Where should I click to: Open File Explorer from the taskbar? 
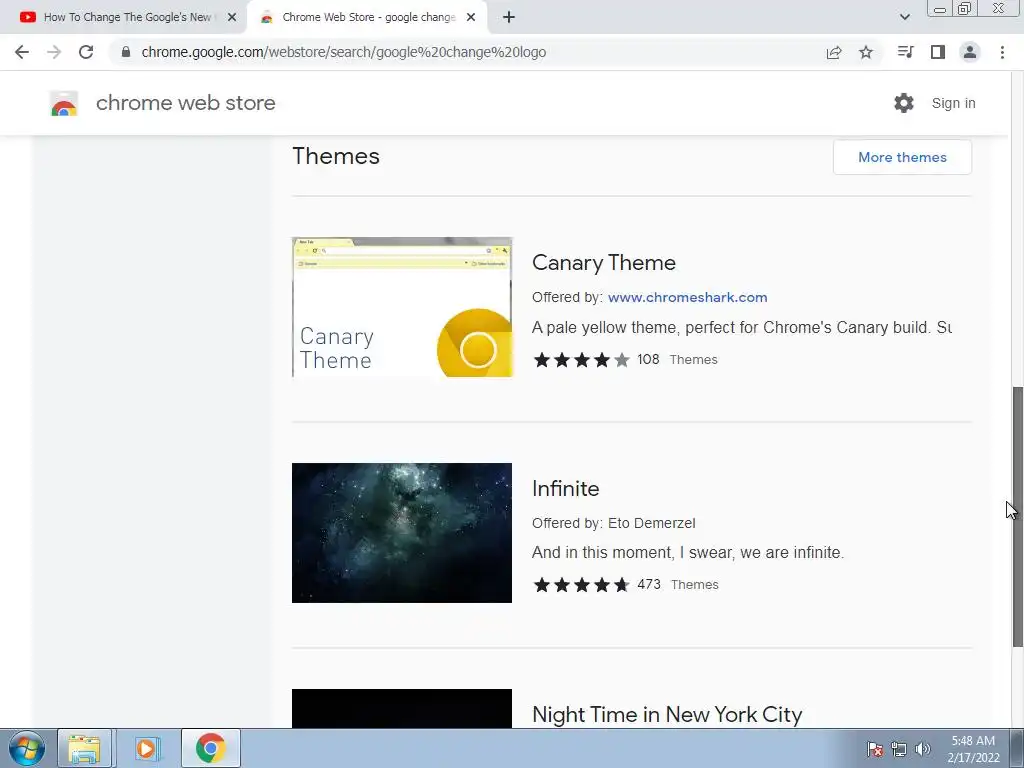point(84,748)
